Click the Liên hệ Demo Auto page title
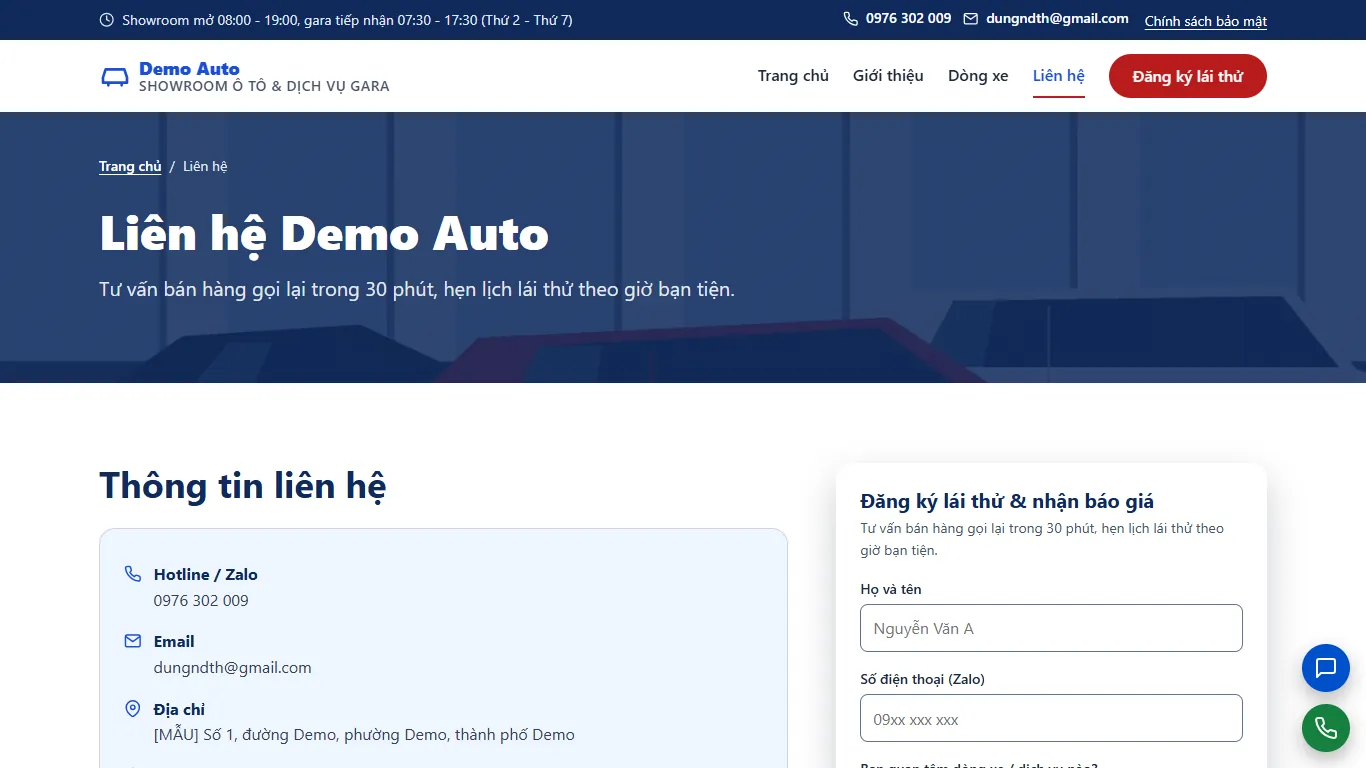 324,233
